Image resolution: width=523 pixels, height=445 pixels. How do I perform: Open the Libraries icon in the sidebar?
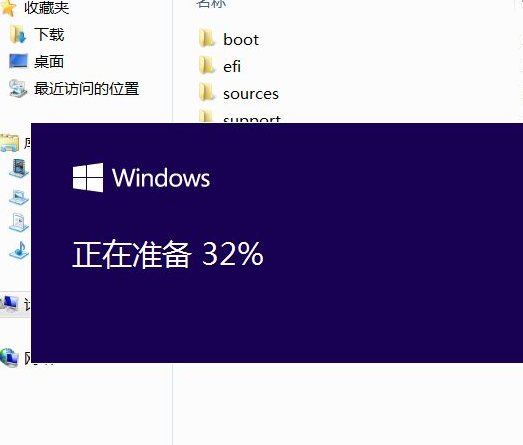10,143
